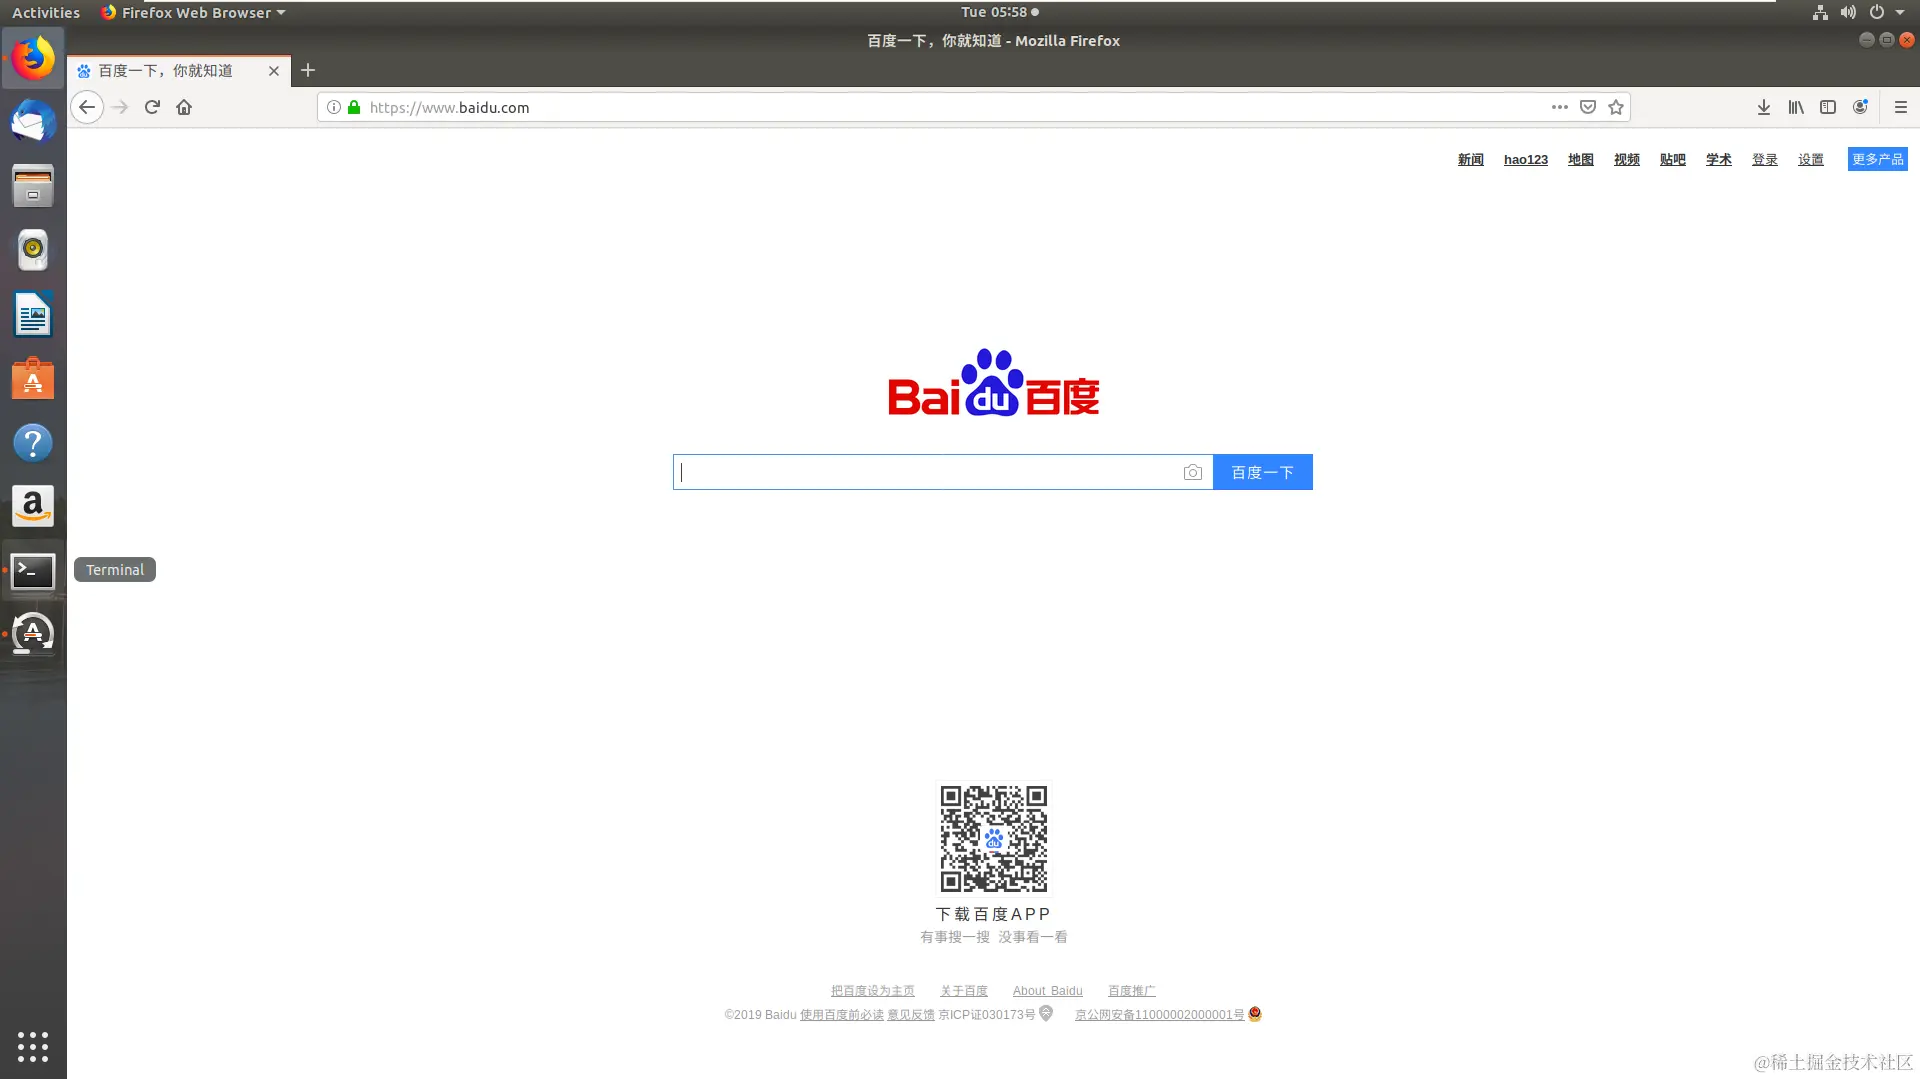The height and width of the screenshot is (1079, 1920).
Task: Open the power system menu icon
Action: (1877, 12)
